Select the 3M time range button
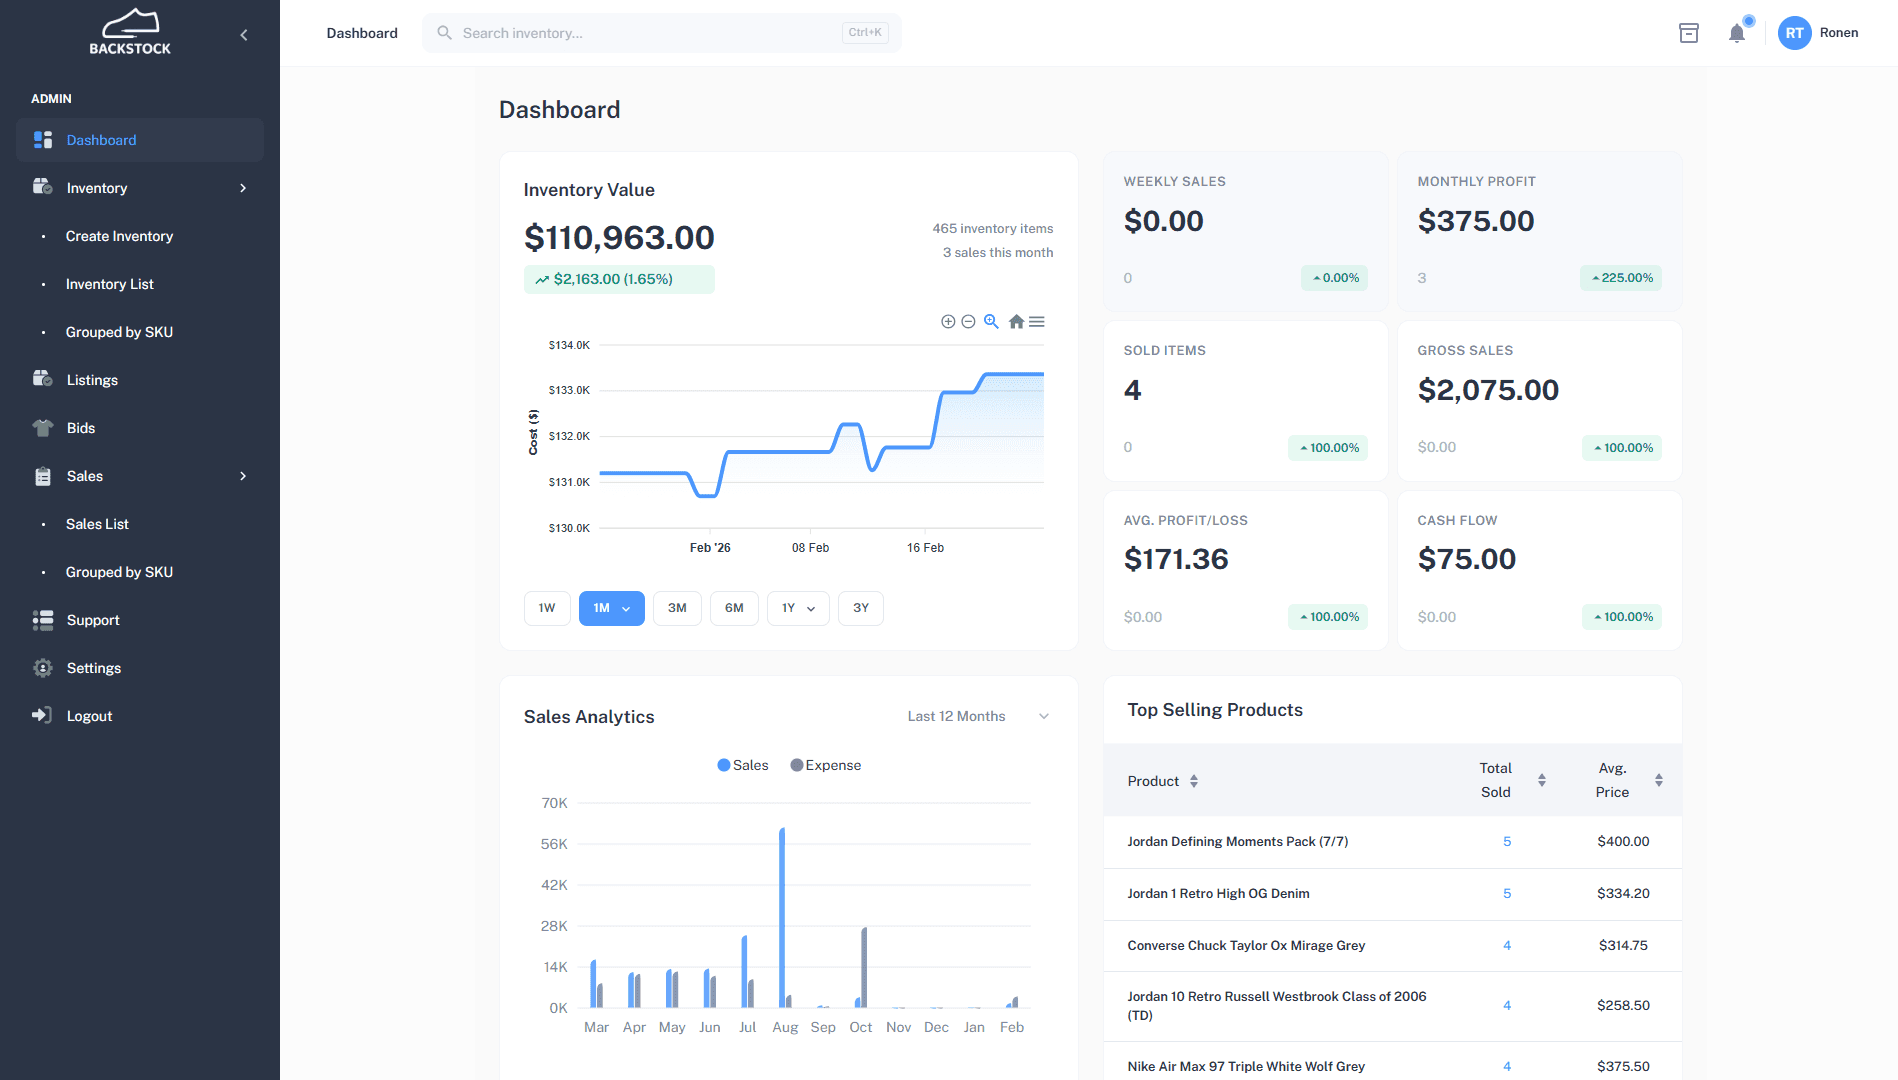Screen dimensions: 1898x1080 677,608
